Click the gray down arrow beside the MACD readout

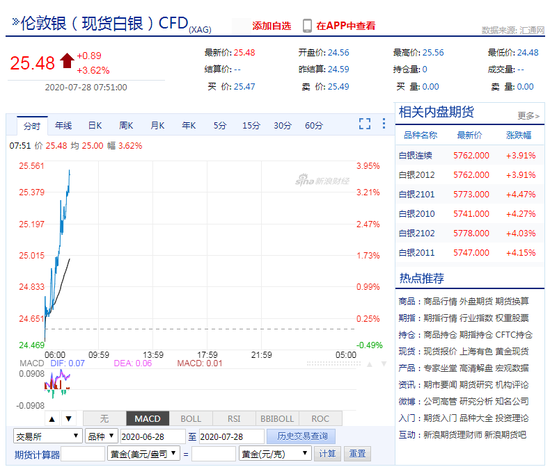[384, 364]
